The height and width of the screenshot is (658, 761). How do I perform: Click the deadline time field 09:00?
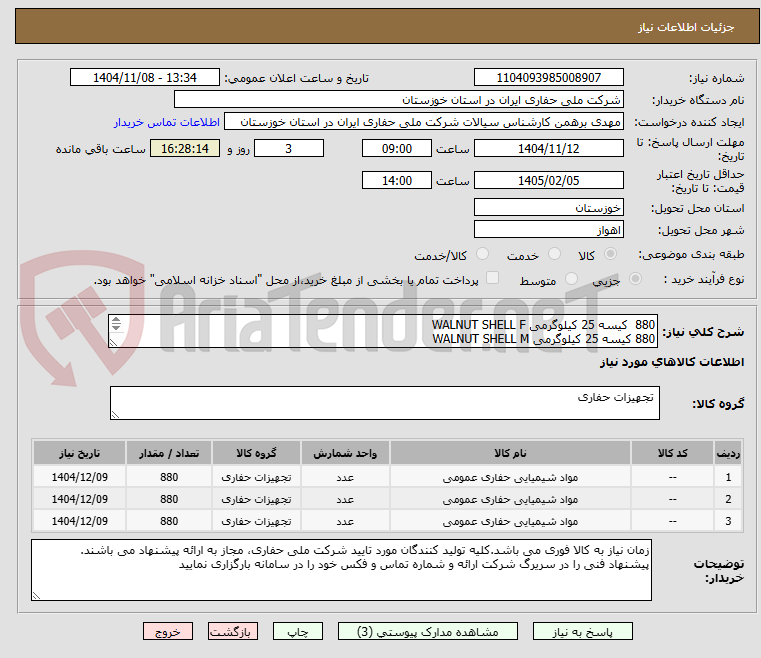(x=397, y=148)
